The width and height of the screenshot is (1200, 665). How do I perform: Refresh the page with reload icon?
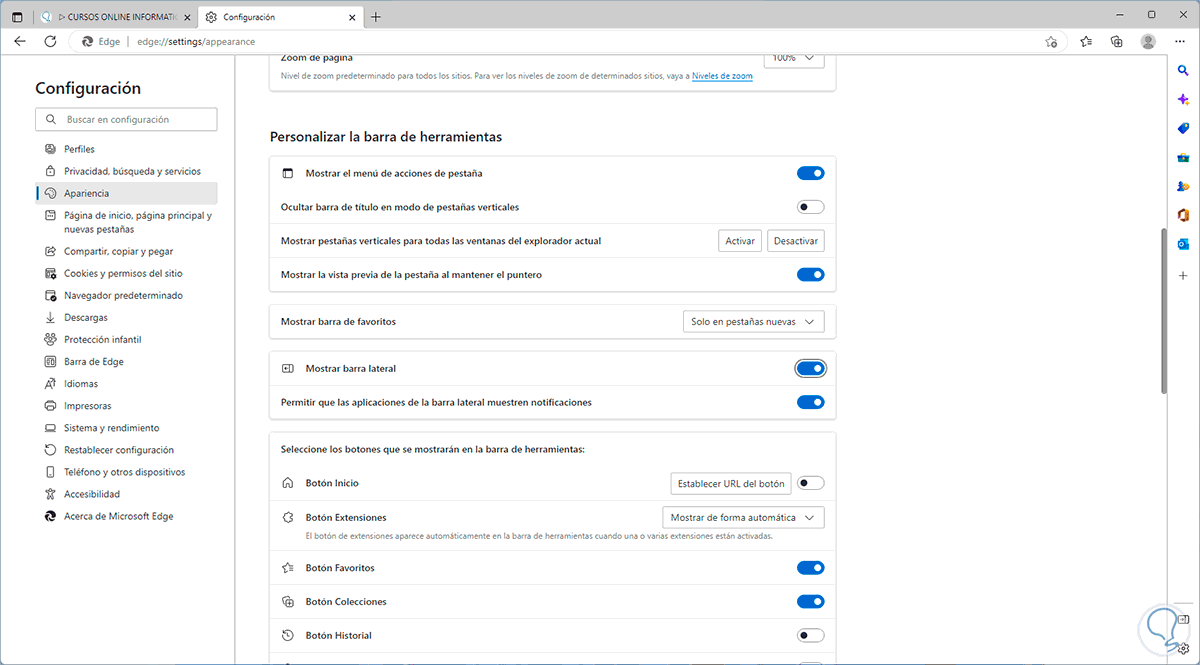tap(50, 42)
